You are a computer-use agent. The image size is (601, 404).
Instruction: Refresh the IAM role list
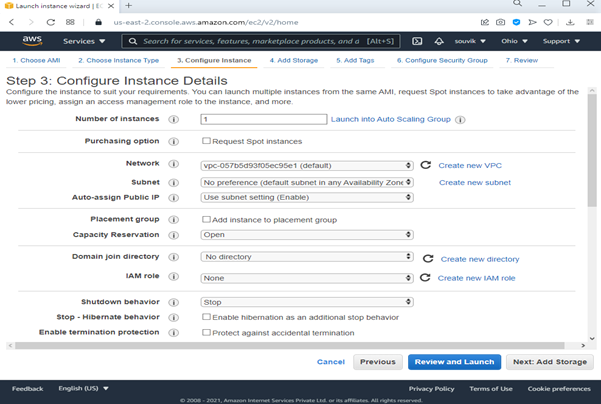point(425,278)
